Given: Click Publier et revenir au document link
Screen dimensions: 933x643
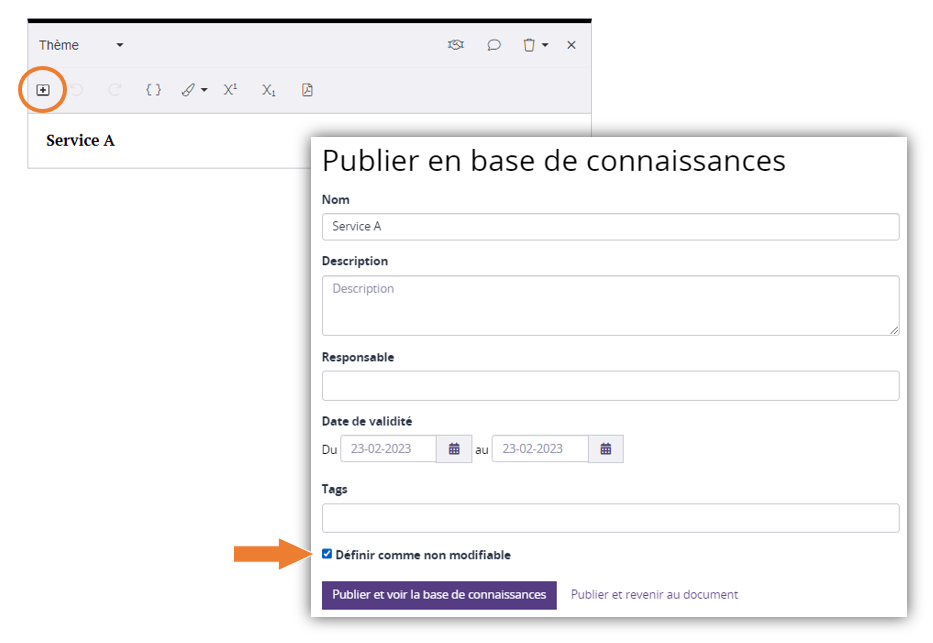Looking at the screenshot, I should [654, 594].
